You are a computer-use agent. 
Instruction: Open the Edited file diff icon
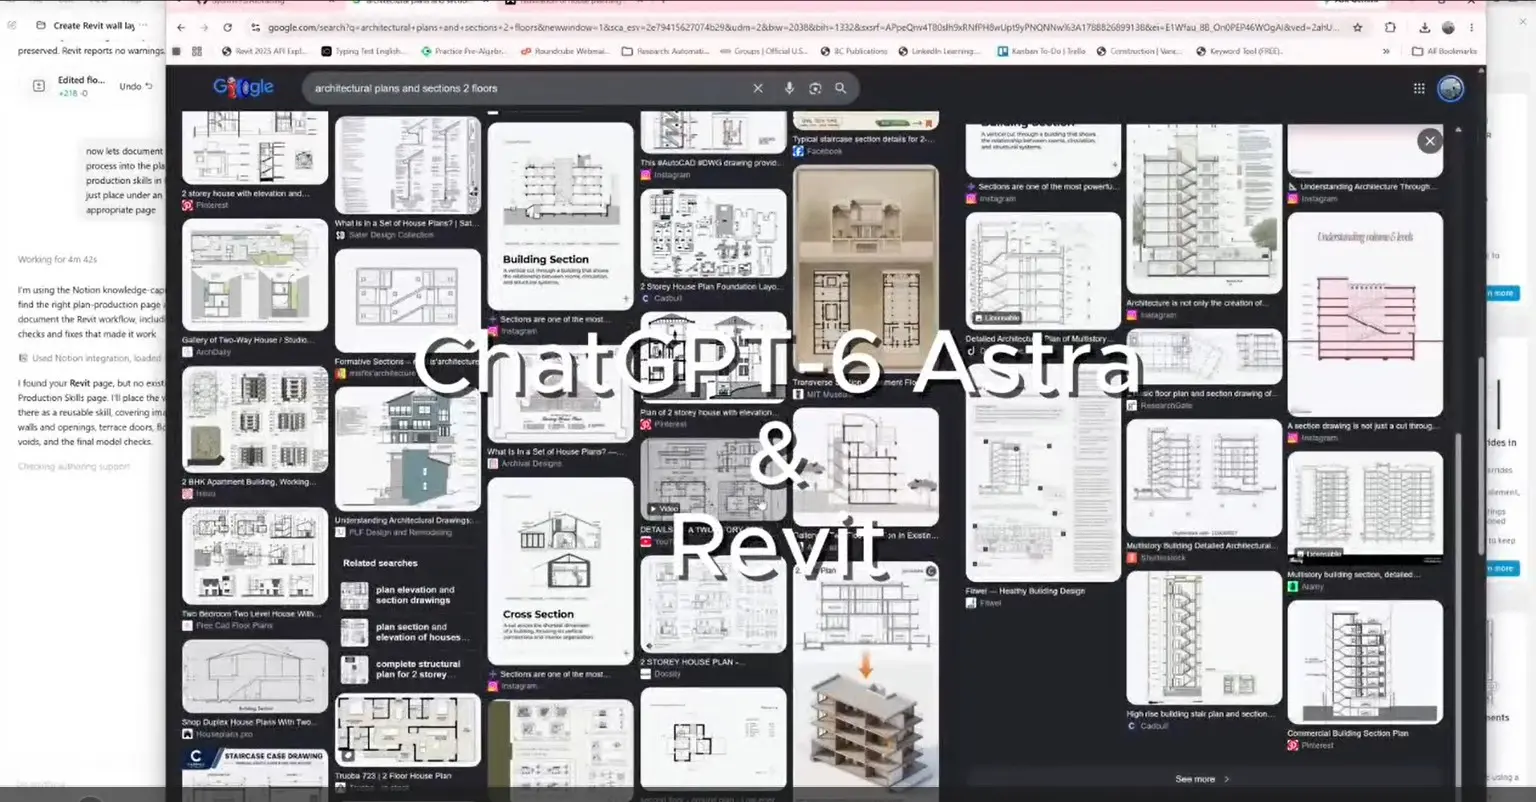[x=39, y=86]
